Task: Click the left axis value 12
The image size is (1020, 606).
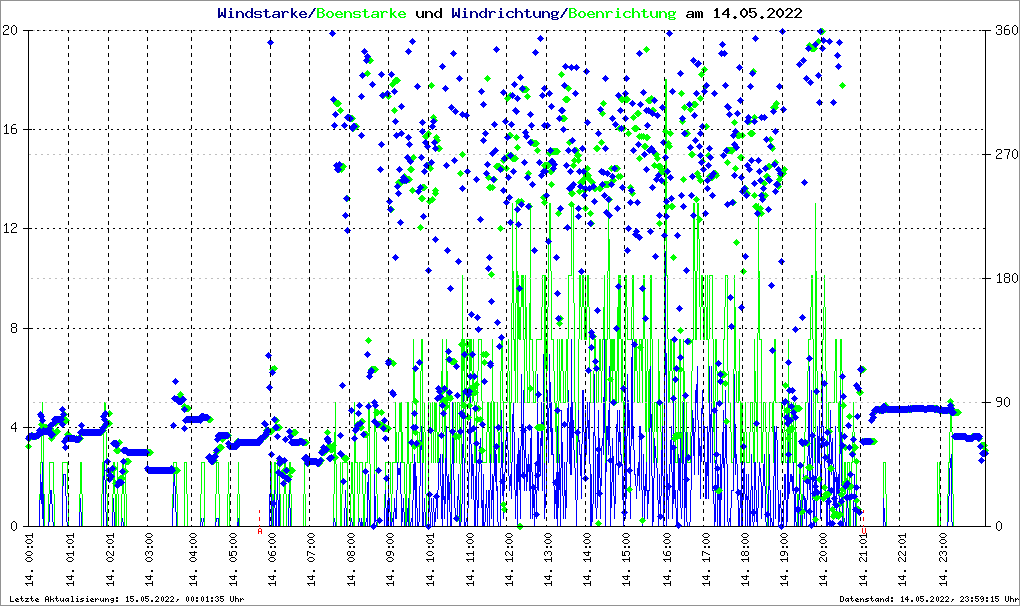Action: [x=12, y=229]
